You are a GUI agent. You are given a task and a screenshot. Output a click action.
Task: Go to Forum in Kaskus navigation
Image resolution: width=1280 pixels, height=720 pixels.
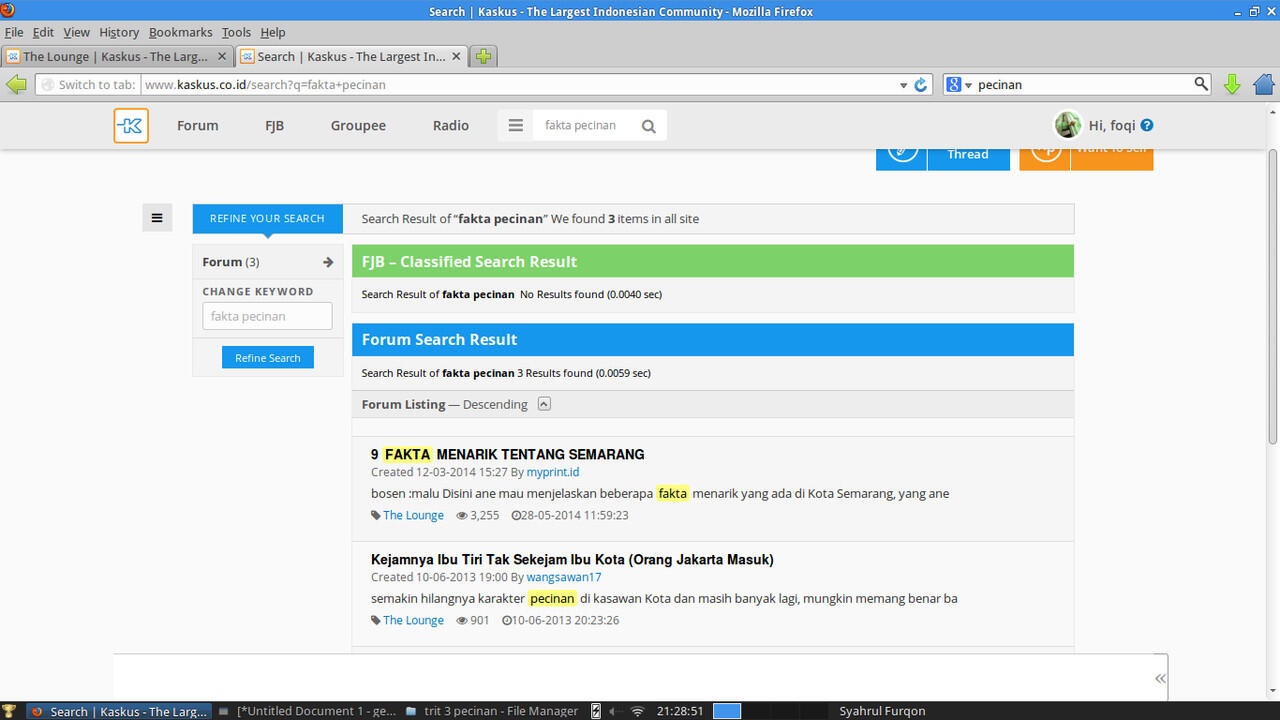[197, 125]
